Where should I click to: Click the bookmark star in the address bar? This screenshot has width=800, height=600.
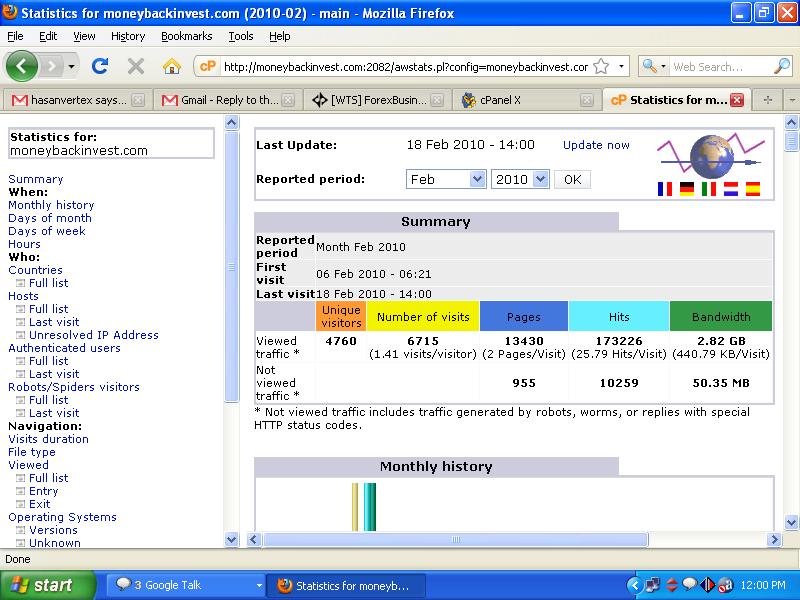tap(601, 67)
